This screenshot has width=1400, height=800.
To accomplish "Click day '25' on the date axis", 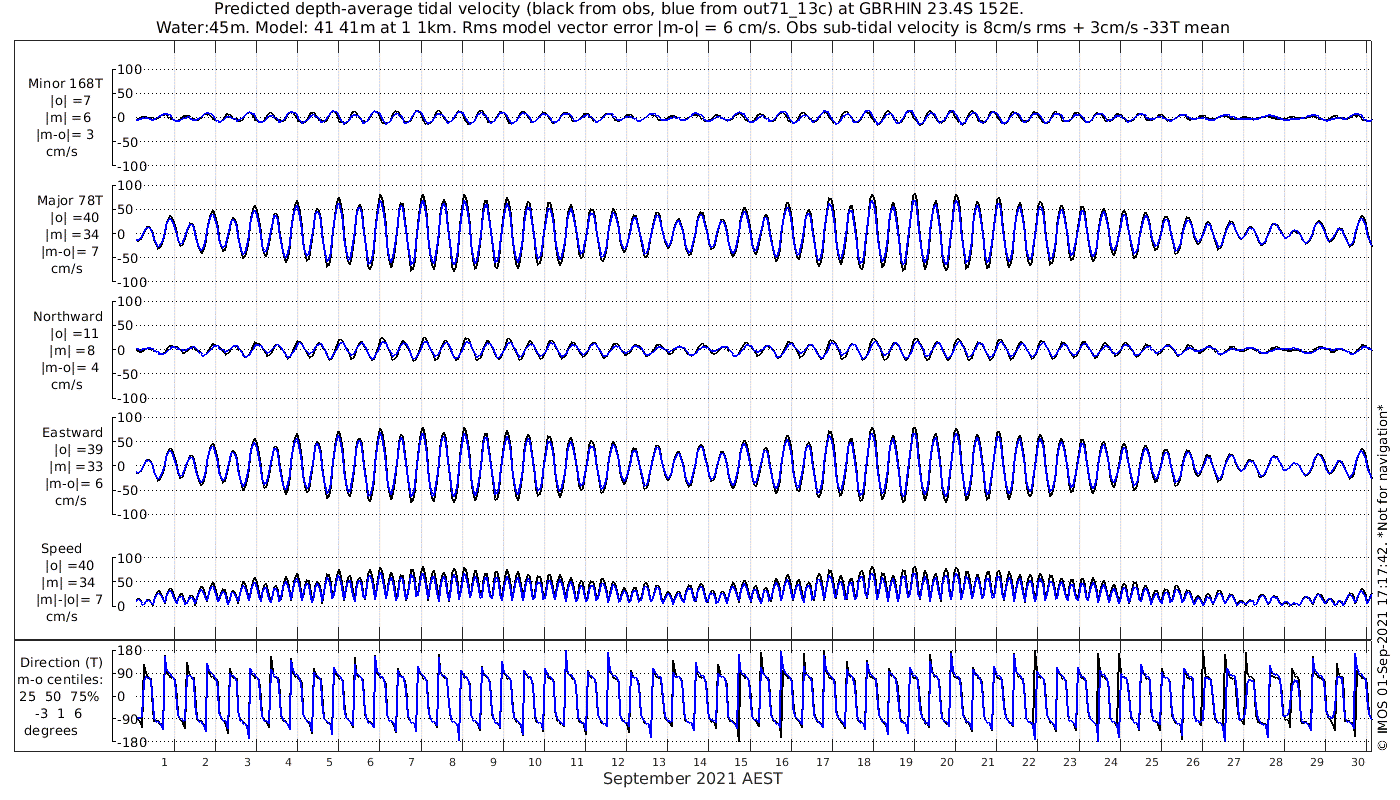I will coord(1152,762).
